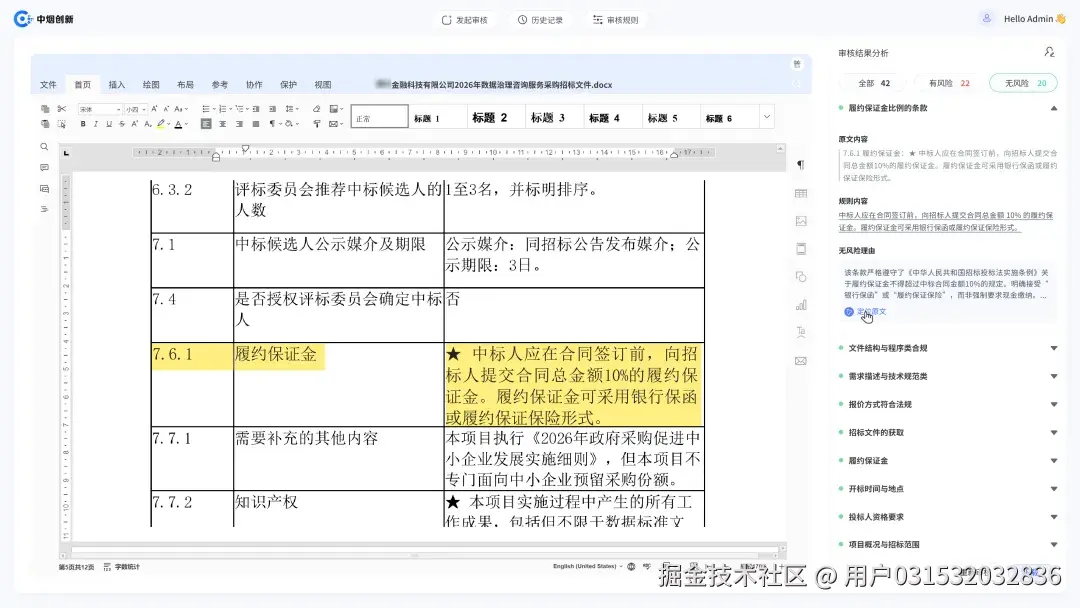Viewport: 1080px width, 608px height.
Task: Apply italic formatting from the toolbar
Action: (x=94, y=124)
